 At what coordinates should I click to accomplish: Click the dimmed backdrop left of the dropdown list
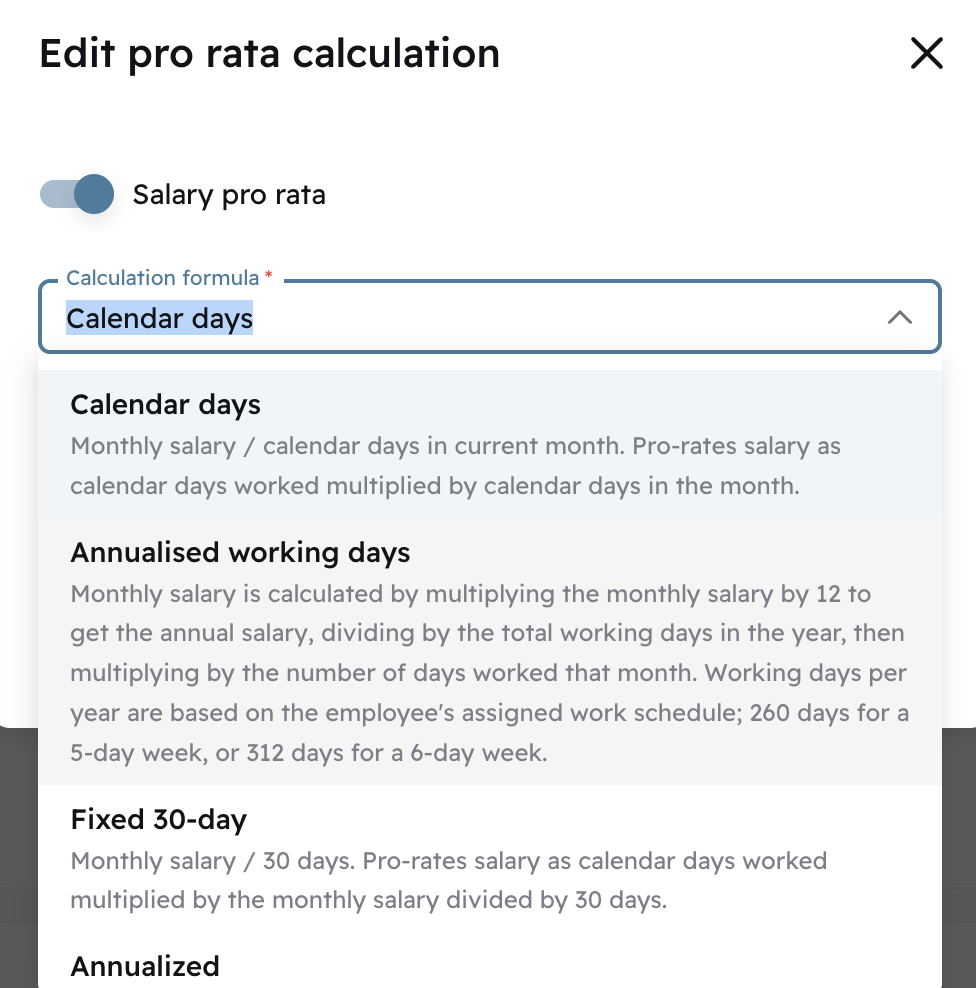tap(18, 850)
